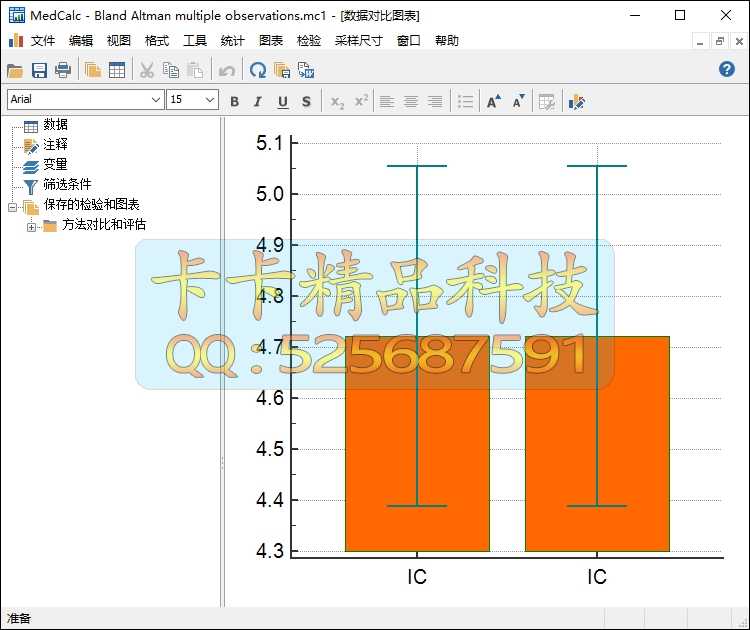Toggle italic formatting
Screen dimensions: 750x630
tap(258, 101)
